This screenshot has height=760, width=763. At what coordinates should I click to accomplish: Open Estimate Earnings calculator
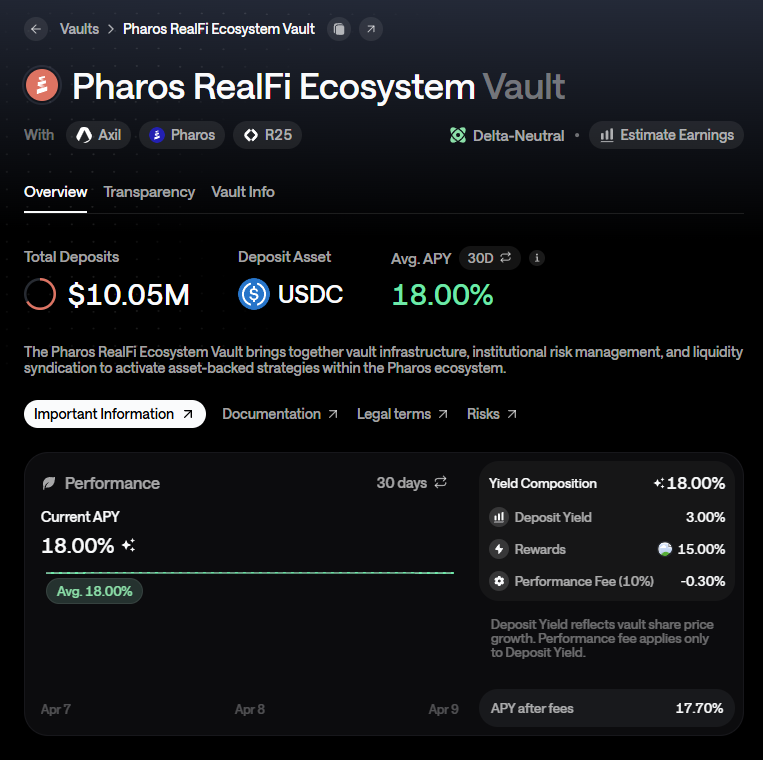[666, 135]
